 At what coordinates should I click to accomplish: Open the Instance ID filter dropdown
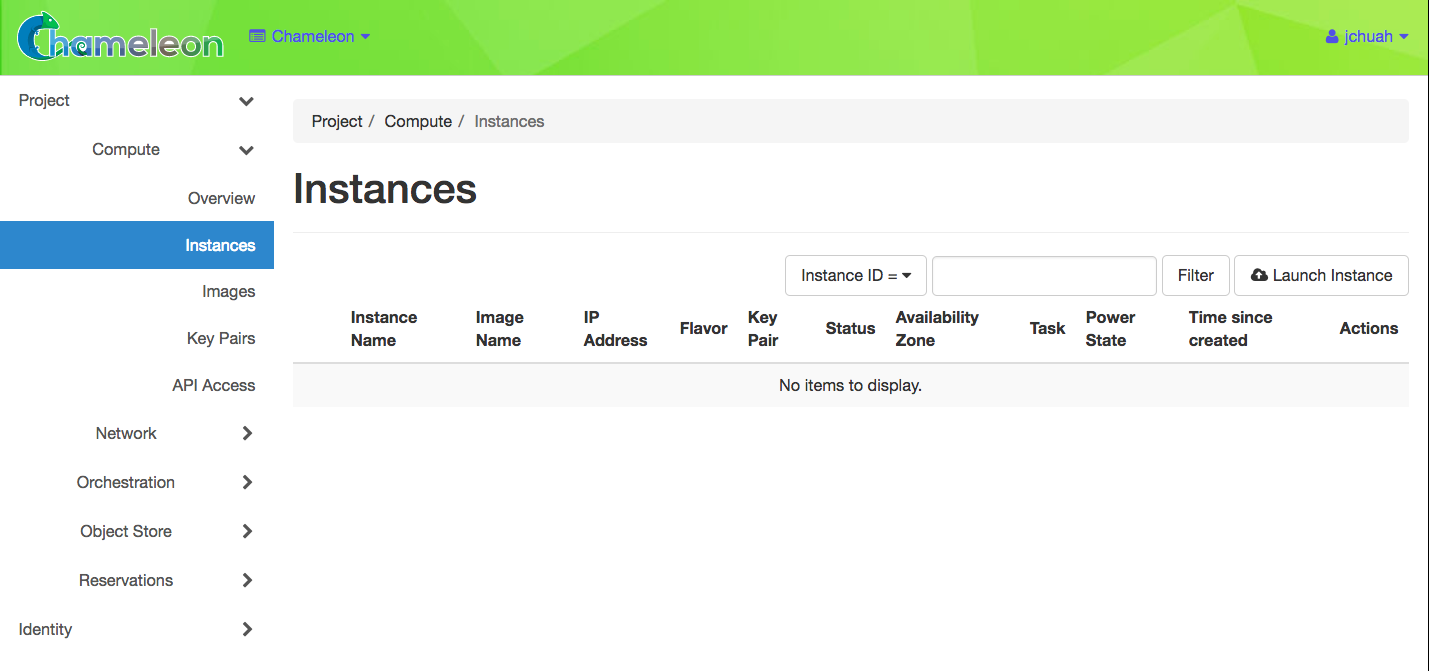tap(856, 275)
